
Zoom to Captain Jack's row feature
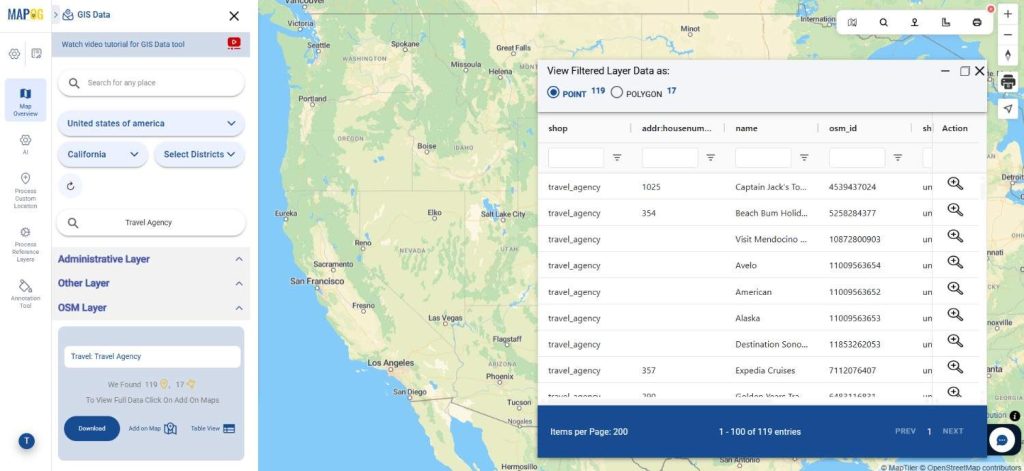coord(955,184)
